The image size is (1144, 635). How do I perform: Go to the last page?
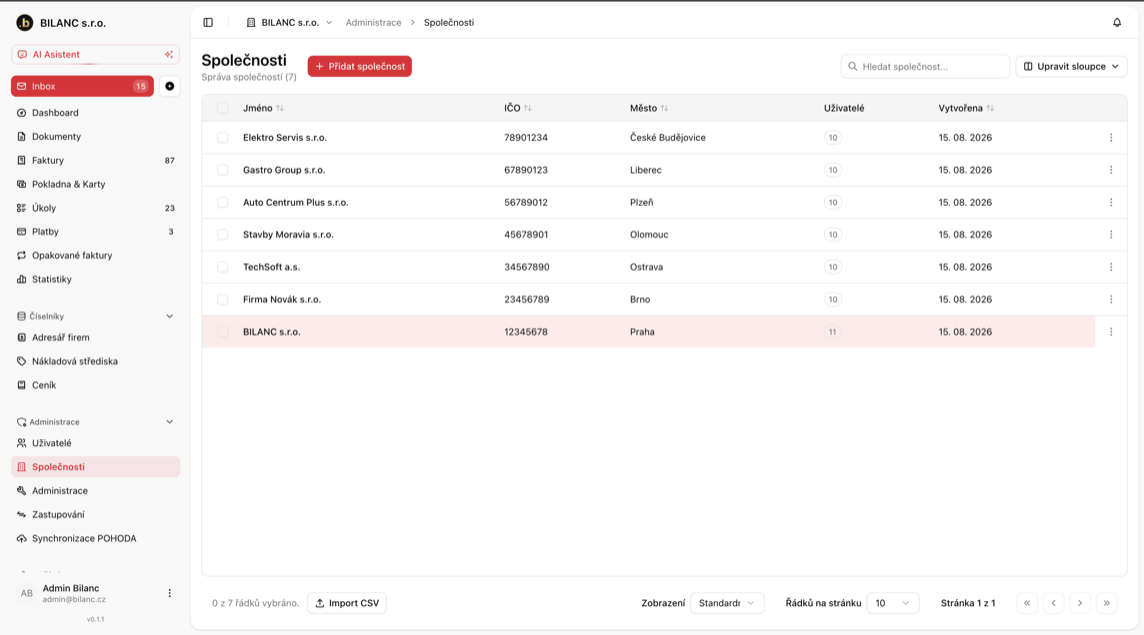pyautogui.click(x=1107, y=603)
